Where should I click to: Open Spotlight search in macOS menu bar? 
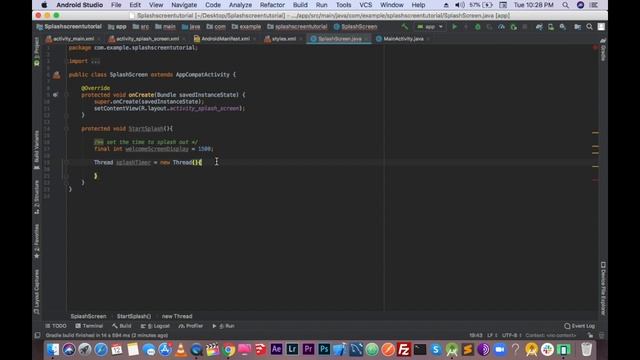point(565,5)
